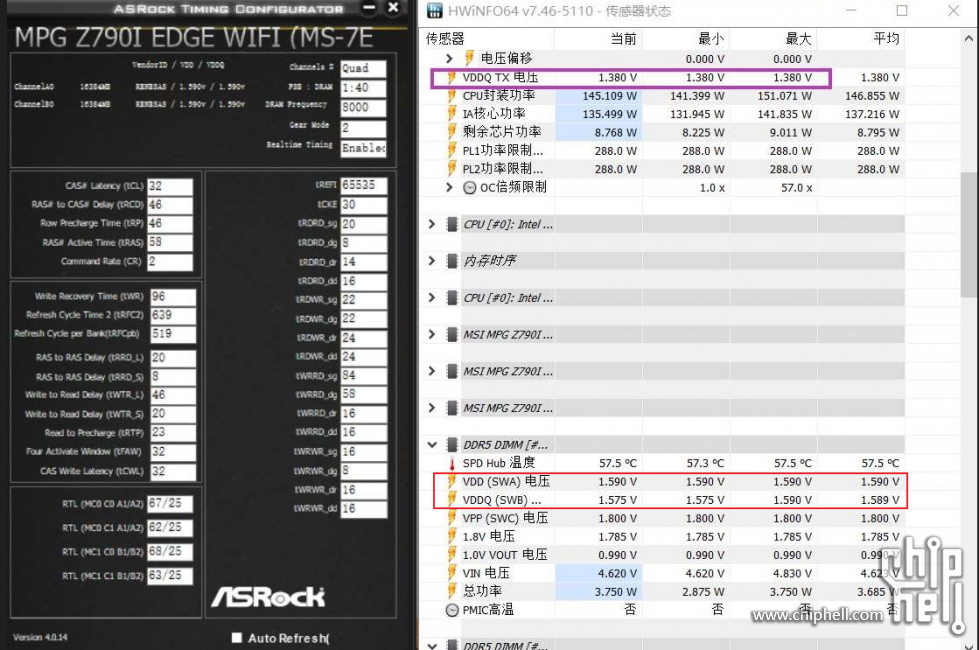Click the HWiNFO scrollbar up arrow

(x=968, y=39)
